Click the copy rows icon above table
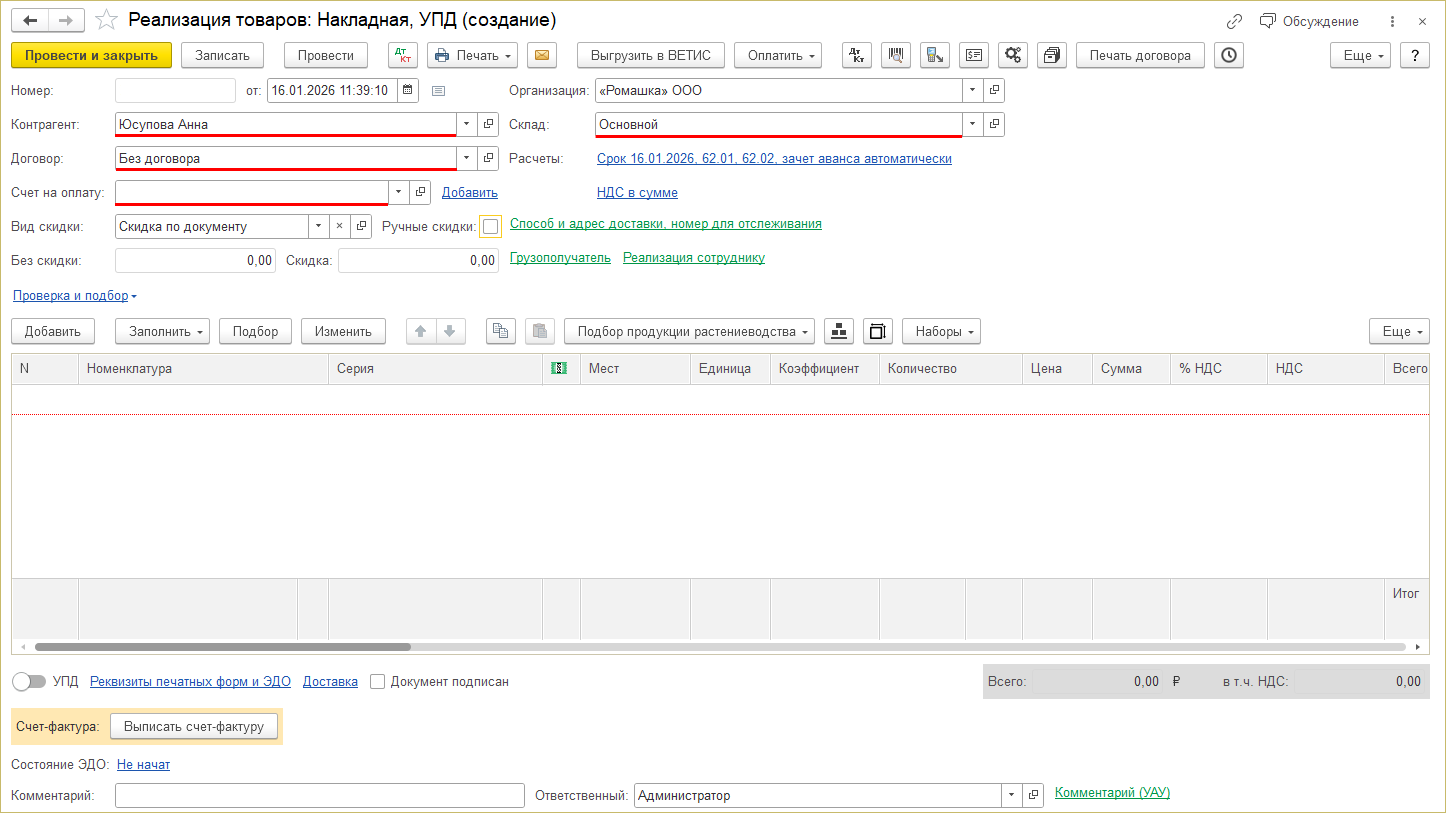Viewport: 1446px width, 813px height. [x=501, y=331]
